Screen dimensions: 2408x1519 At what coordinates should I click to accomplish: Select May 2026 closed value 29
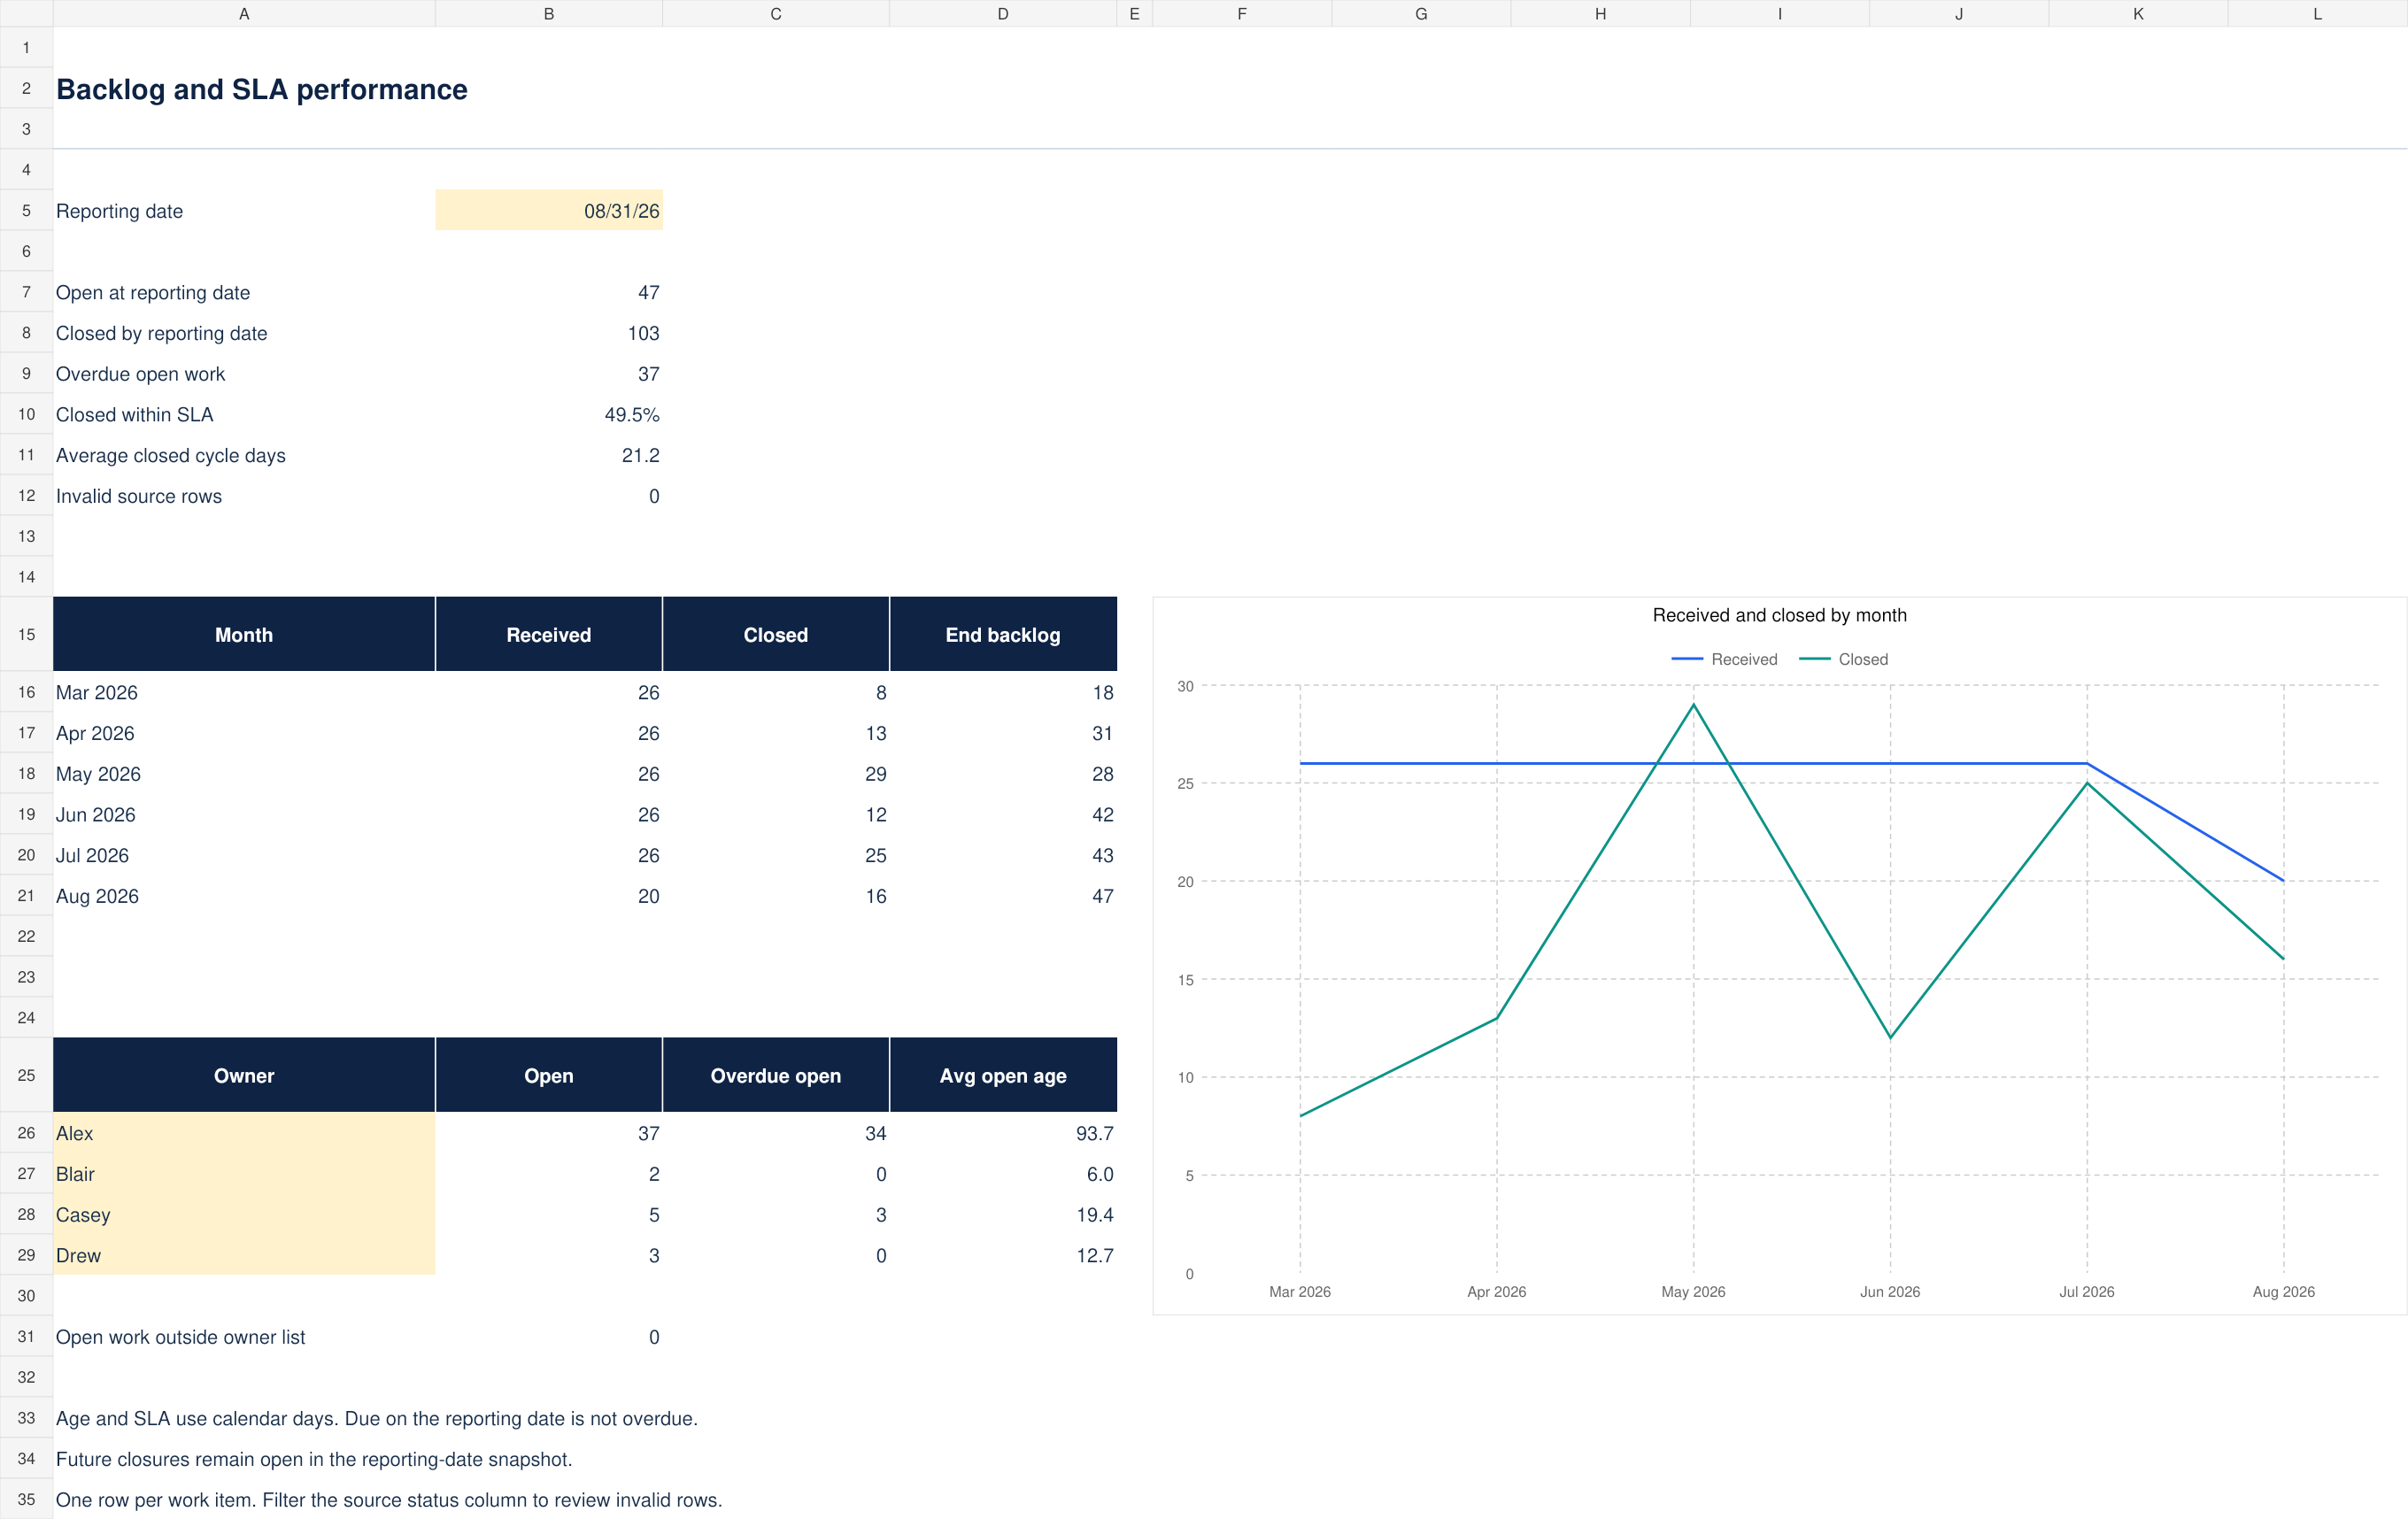pos(775,774)
